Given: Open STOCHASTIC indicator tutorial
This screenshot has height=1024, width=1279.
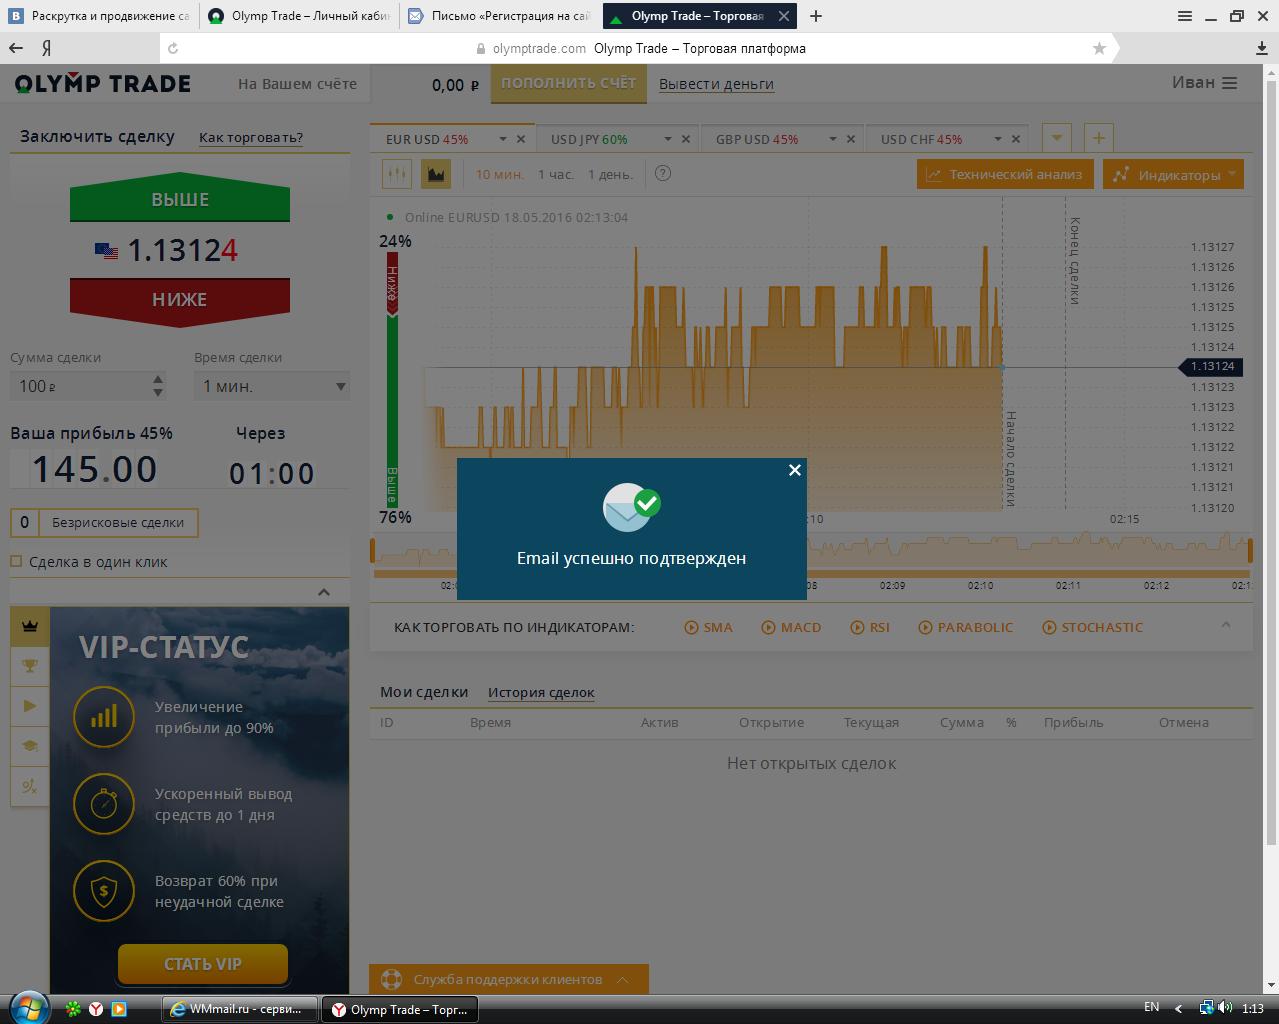Looking at the screenshot, I should (1092, 627).
